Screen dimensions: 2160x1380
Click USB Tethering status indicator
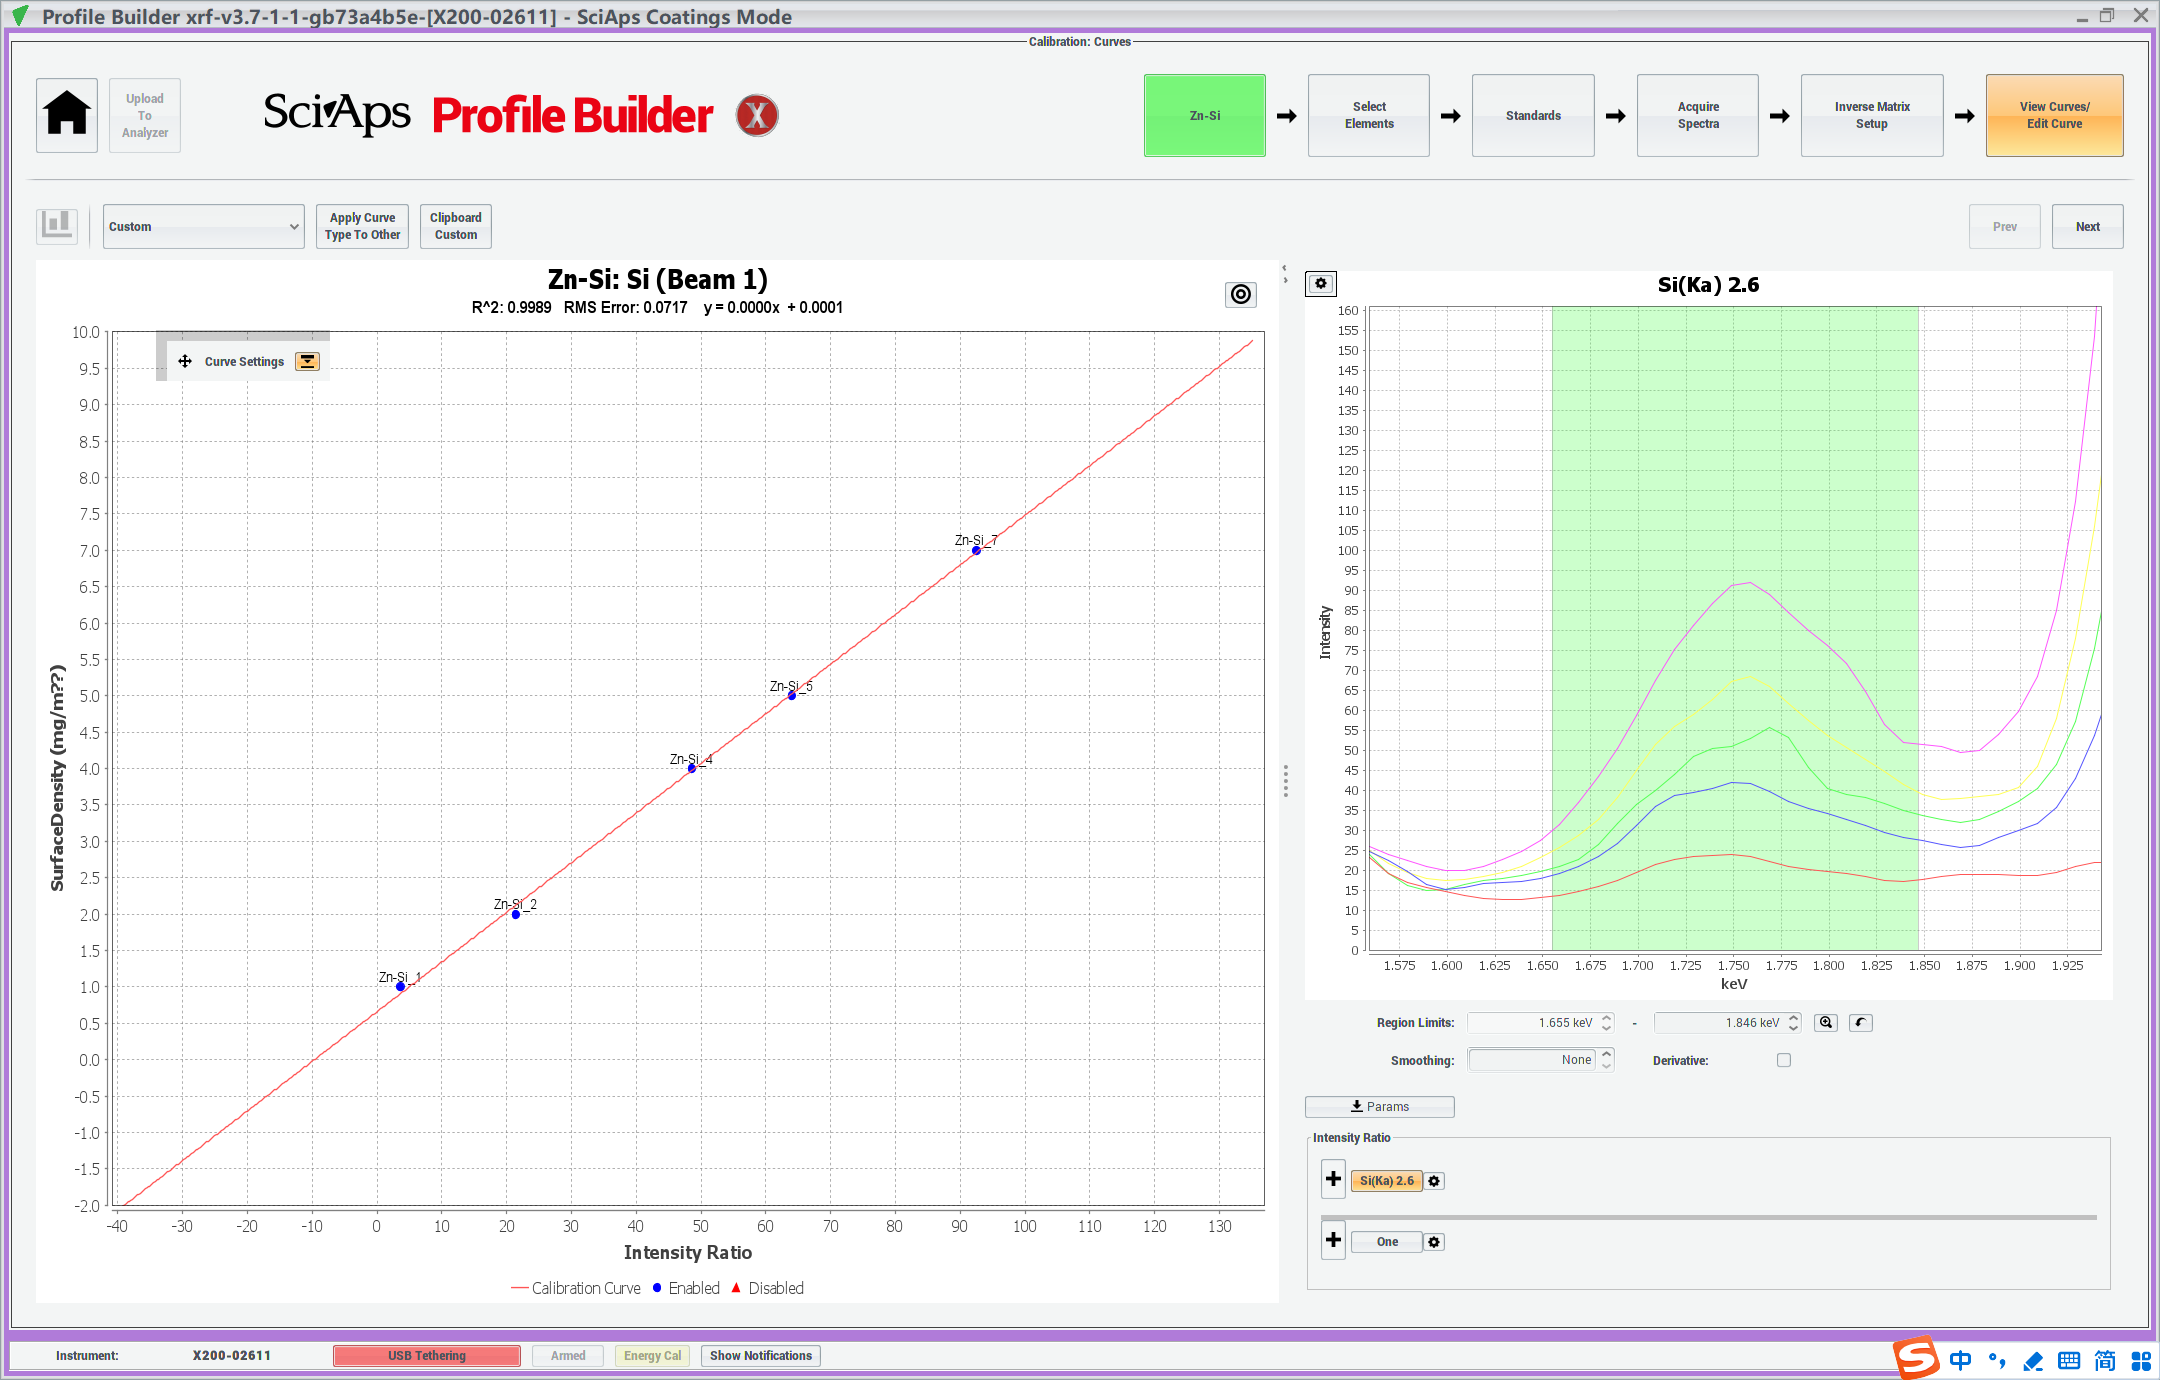tap(427, 1355)
